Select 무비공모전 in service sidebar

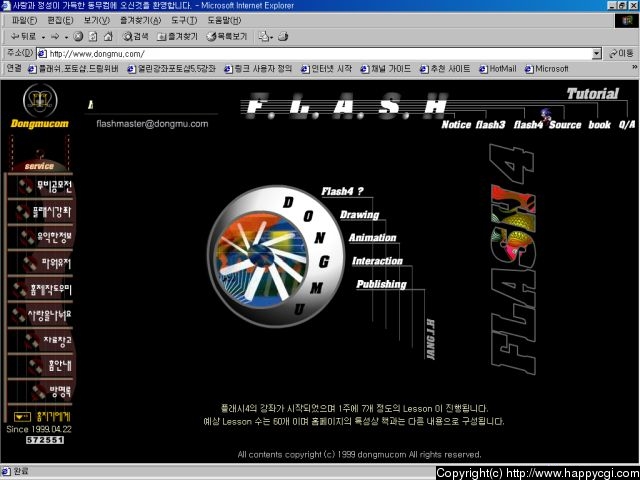tap(45, 187)
